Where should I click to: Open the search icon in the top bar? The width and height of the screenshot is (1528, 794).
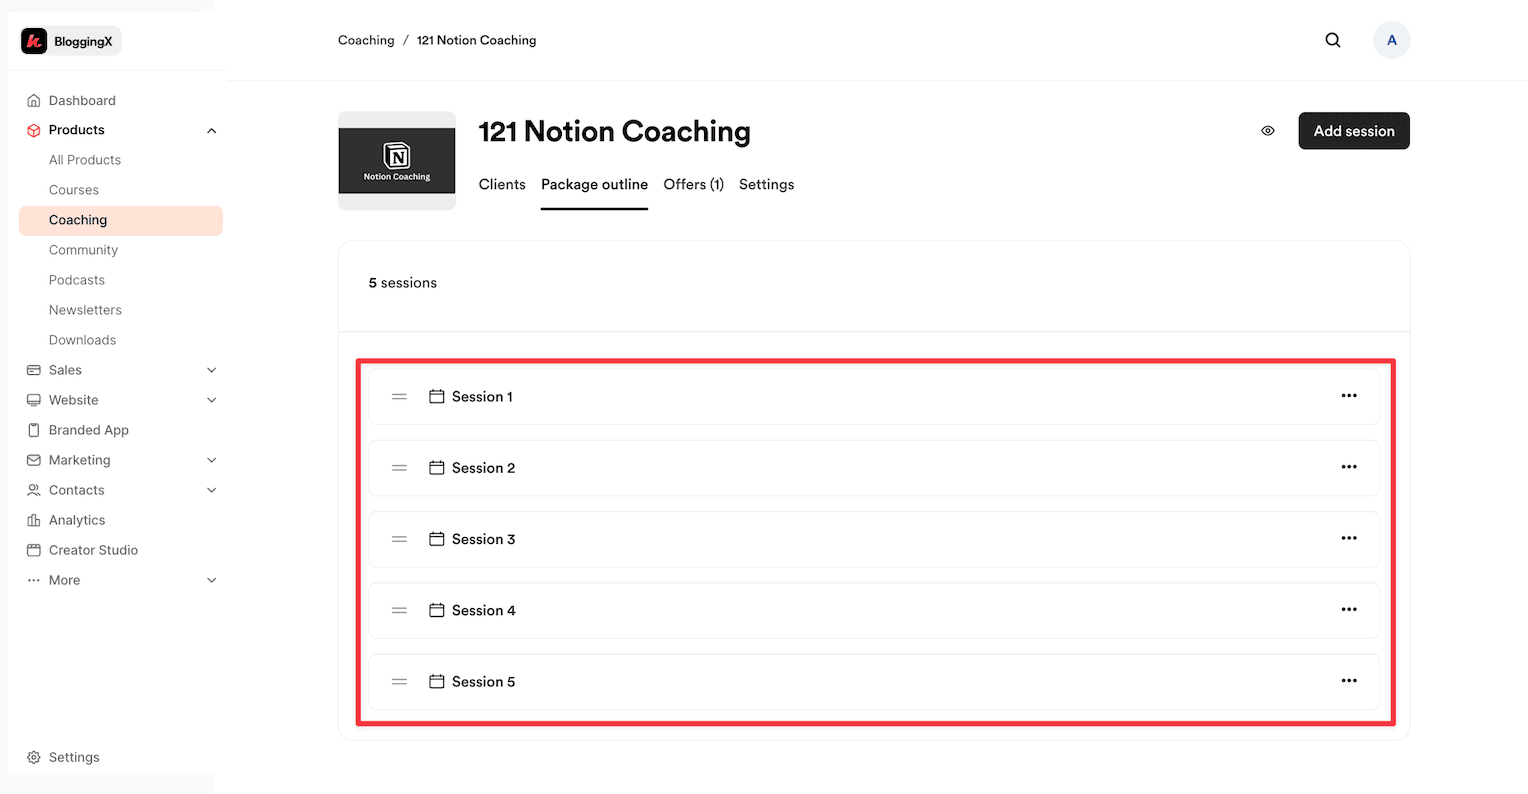pyautogui.click(x=1333, y=40)
